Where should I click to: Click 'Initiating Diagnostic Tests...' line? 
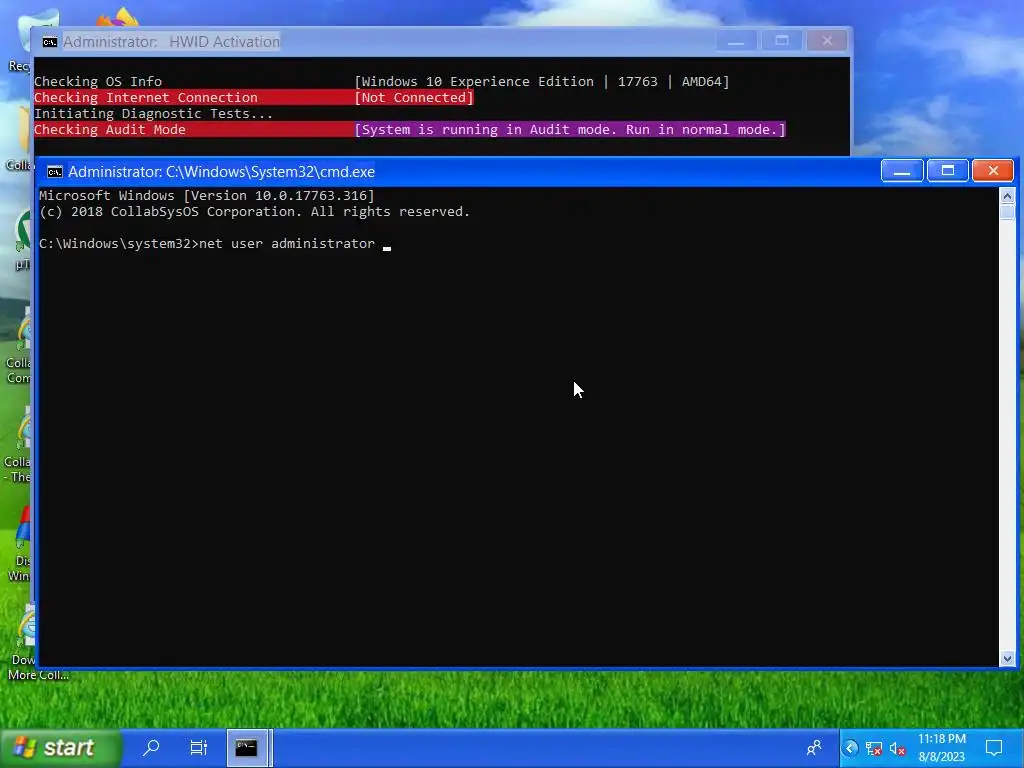point(153,114)
